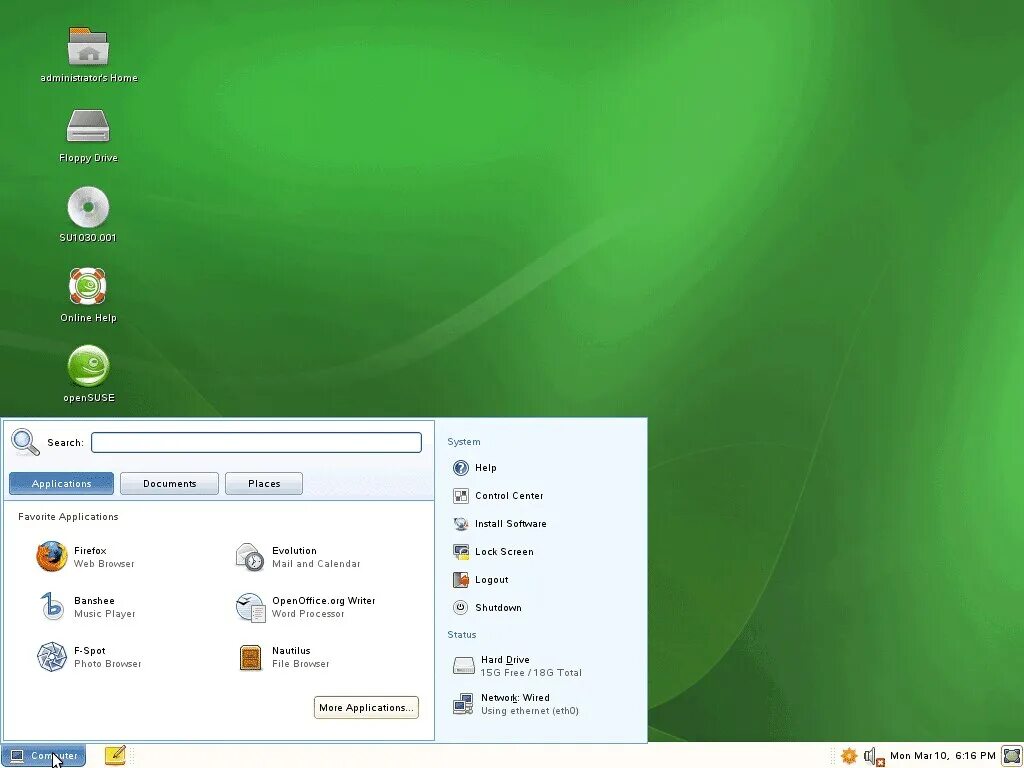Click the 'Using ethernet (eth0)' text
This screenshot has width=1024, height=768.
click(530, 711)
